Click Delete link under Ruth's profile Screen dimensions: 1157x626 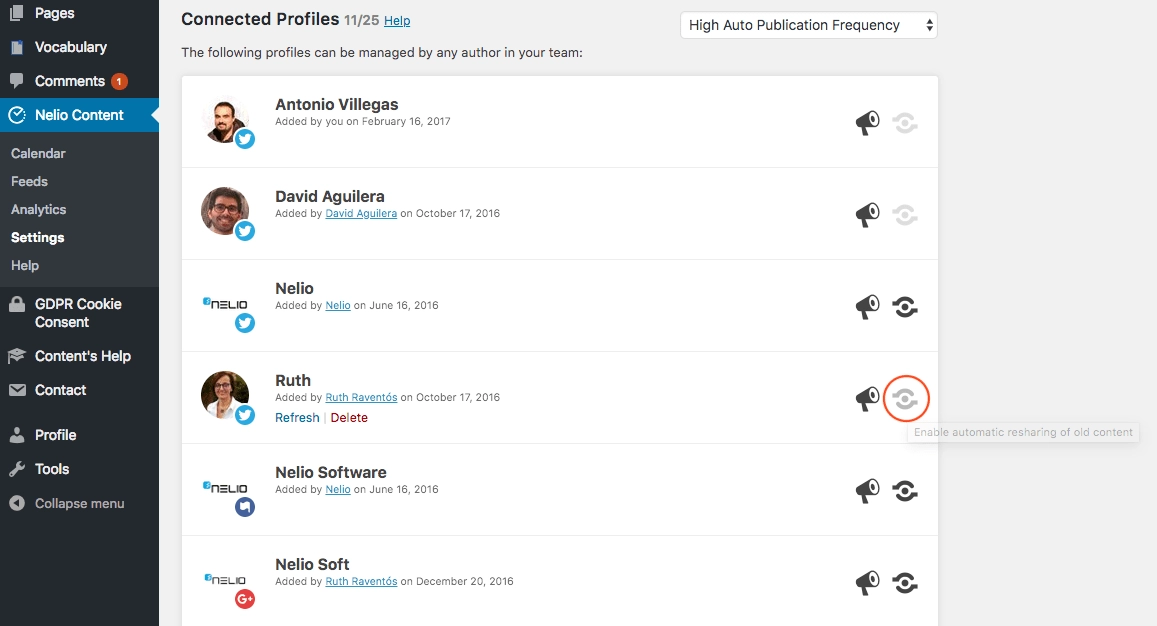coord(349,418)
